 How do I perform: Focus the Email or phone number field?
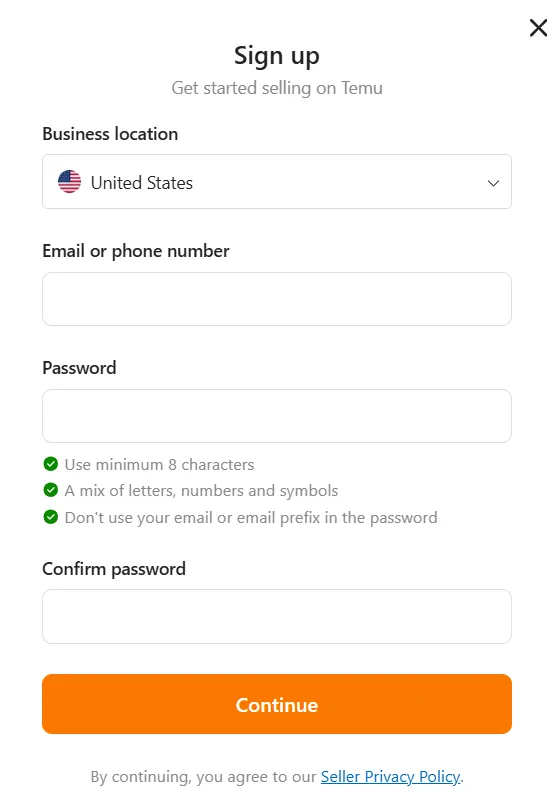[277, 299]
